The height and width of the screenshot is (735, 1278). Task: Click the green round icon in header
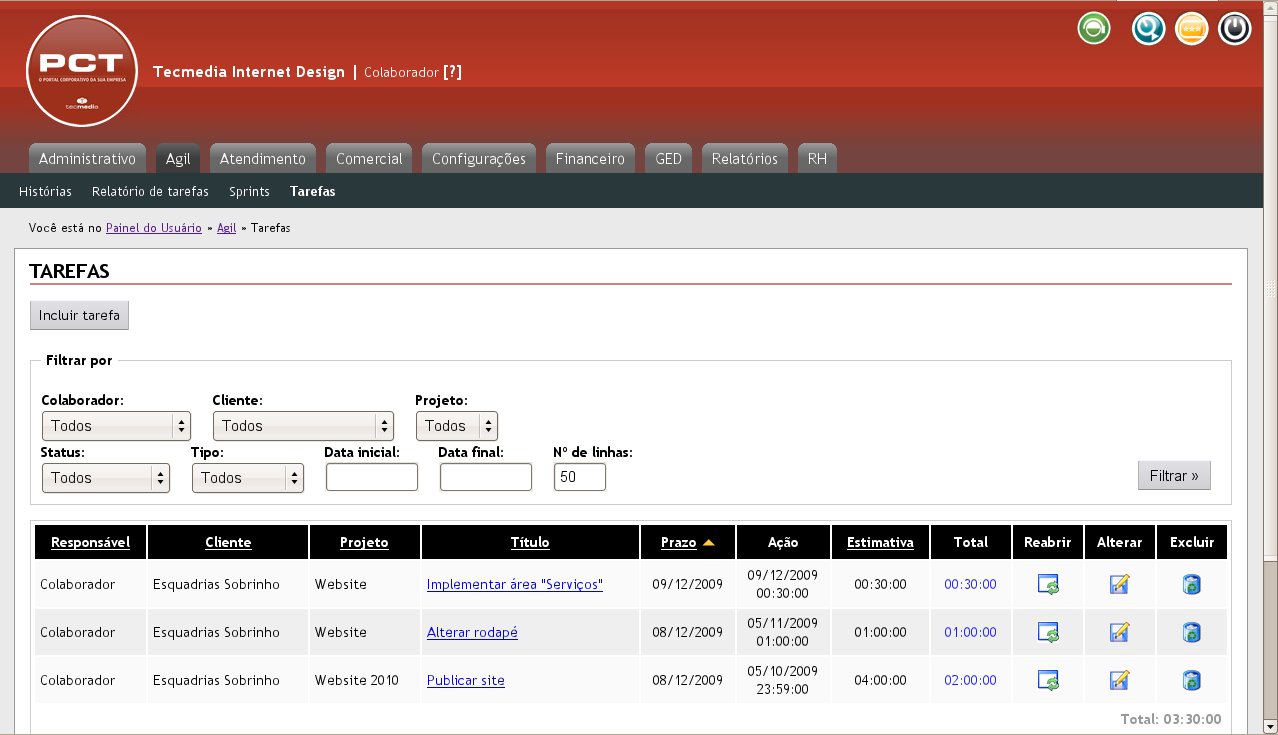[1094, 28]
